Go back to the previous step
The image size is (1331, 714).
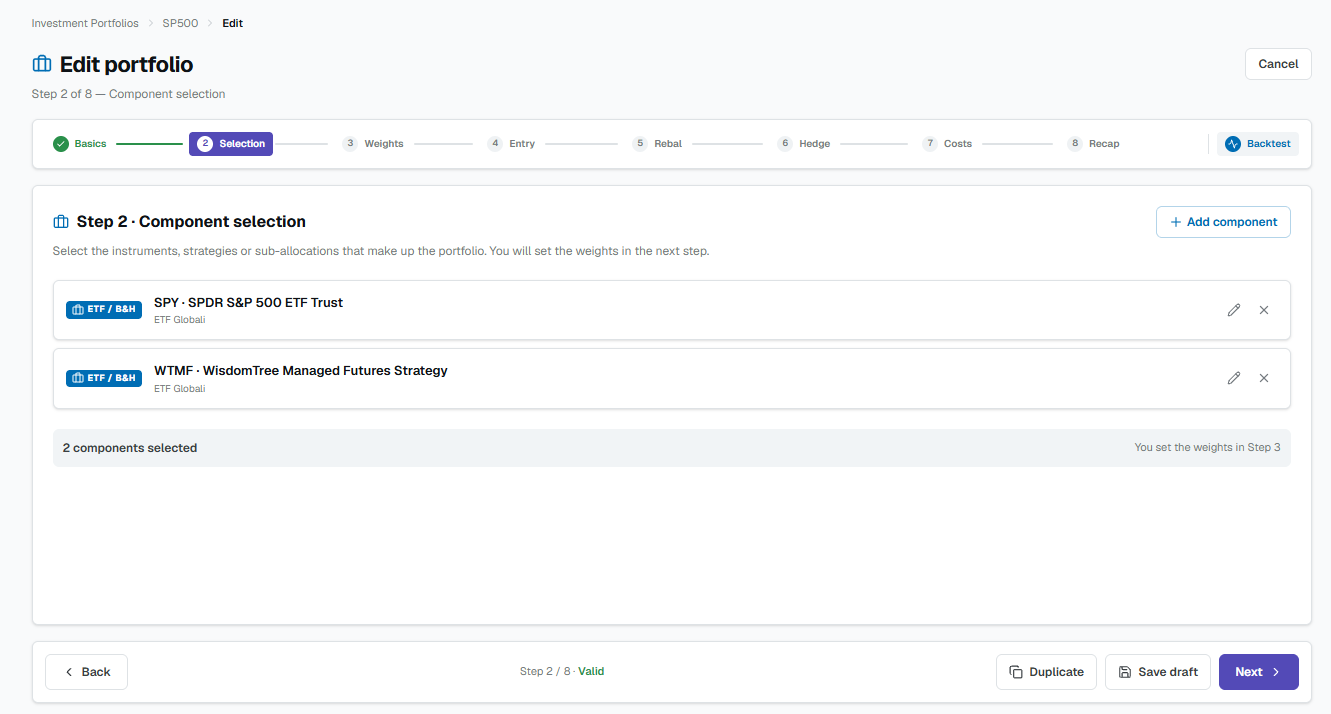point(86,672)
